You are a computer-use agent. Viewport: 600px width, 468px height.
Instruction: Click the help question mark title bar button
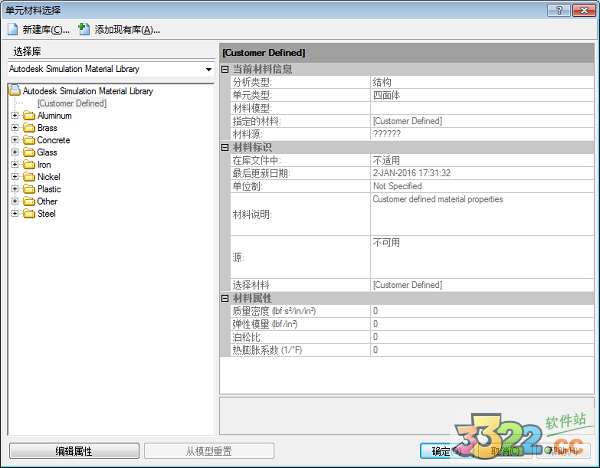coord(559,10)
